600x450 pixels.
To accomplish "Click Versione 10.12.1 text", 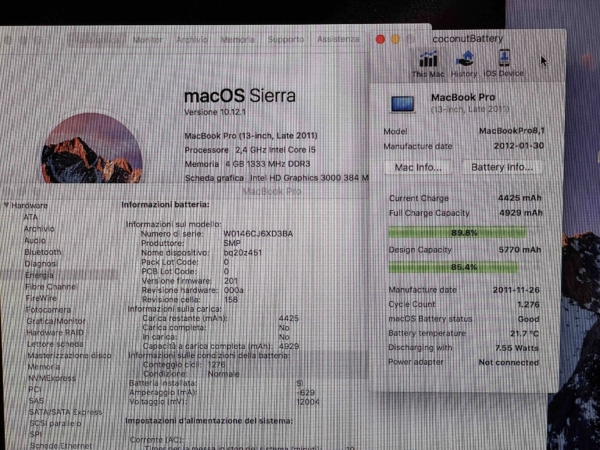I will (215, 112).
